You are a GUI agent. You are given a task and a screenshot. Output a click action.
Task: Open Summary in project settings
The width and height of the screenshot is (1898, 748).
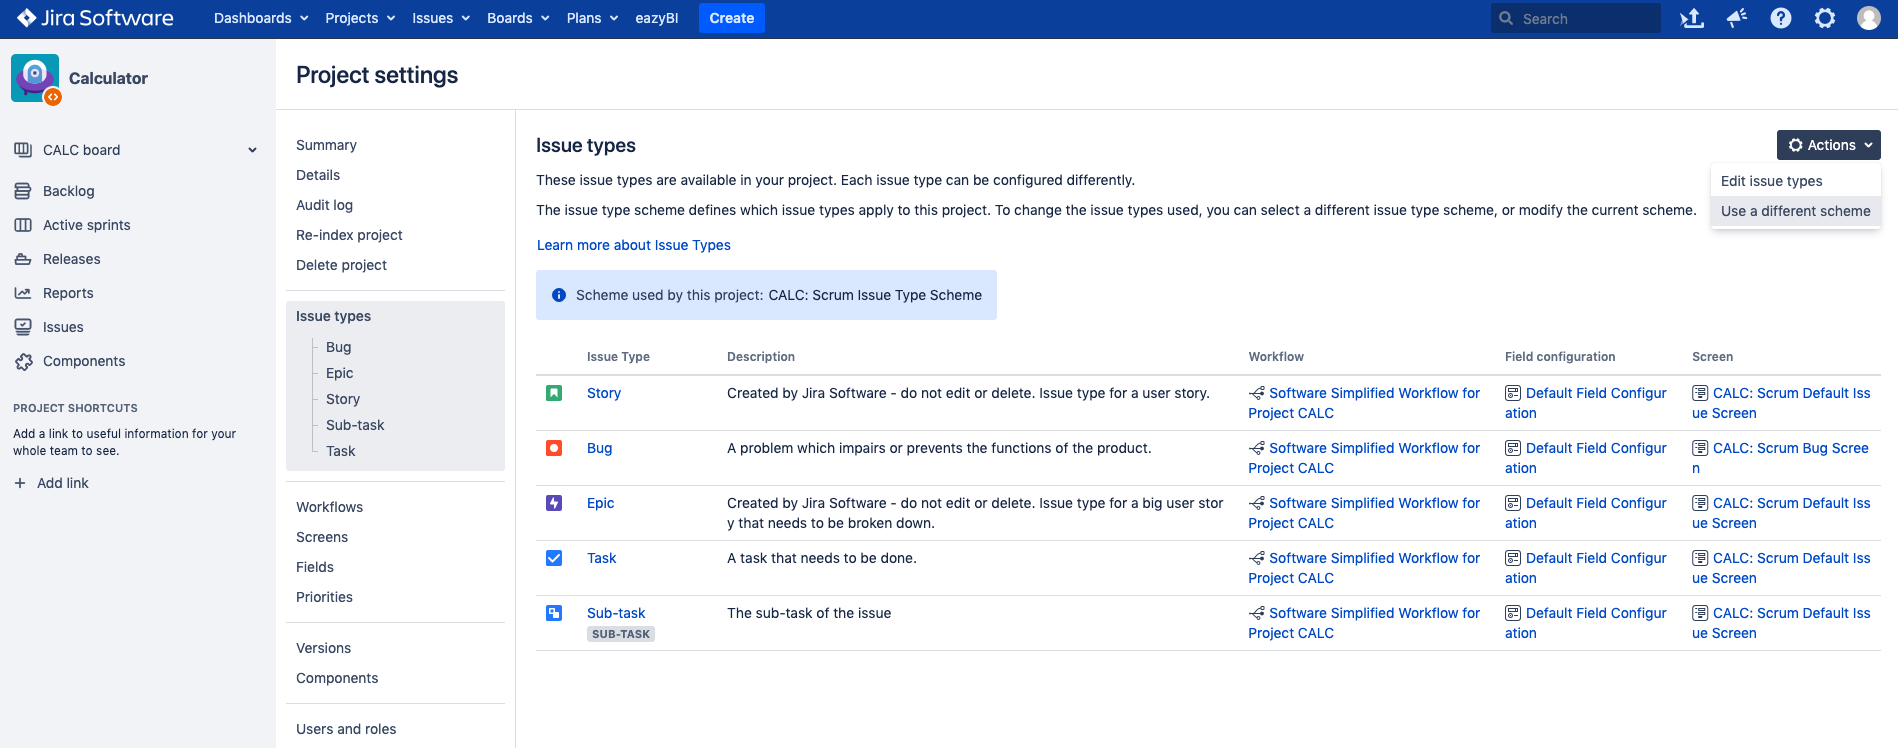pyautogui.click(x=326, y=145)
